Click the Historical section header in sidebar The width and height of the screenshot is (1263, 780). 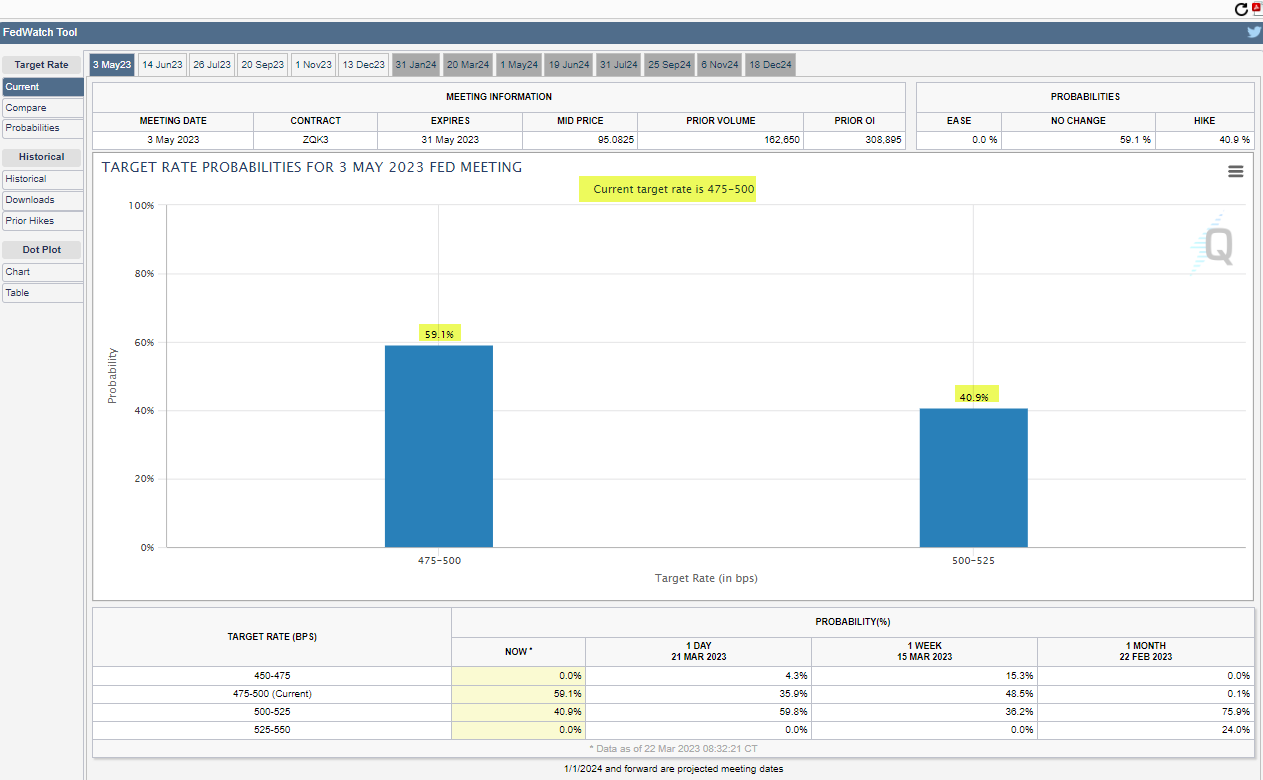[42, 157]
